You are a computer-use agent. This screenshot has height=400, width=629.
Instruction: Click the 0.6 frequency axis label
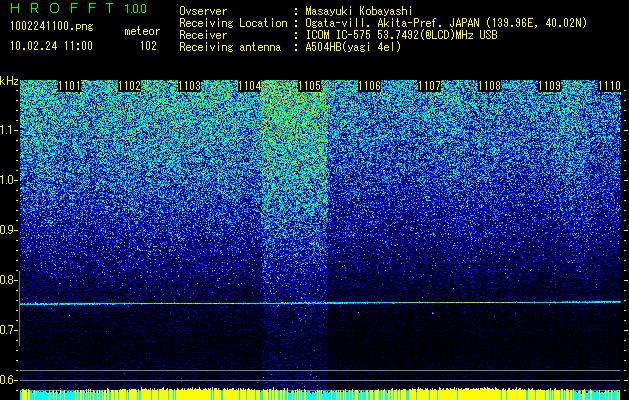[8, 380]
